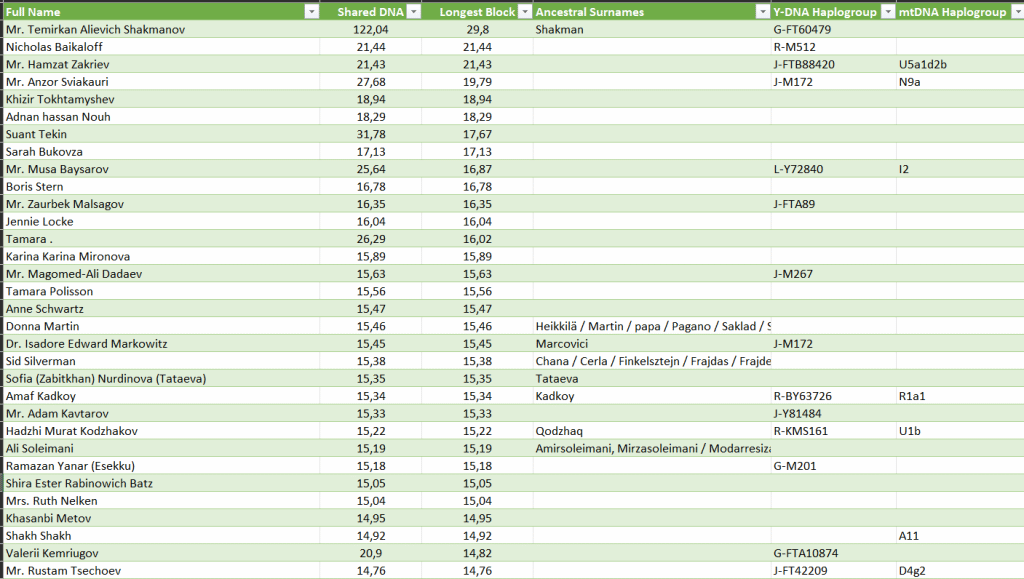The image size is (1024, 579).
Task: Select the Suant Tekin name cell
Action: tap(37, 134)
